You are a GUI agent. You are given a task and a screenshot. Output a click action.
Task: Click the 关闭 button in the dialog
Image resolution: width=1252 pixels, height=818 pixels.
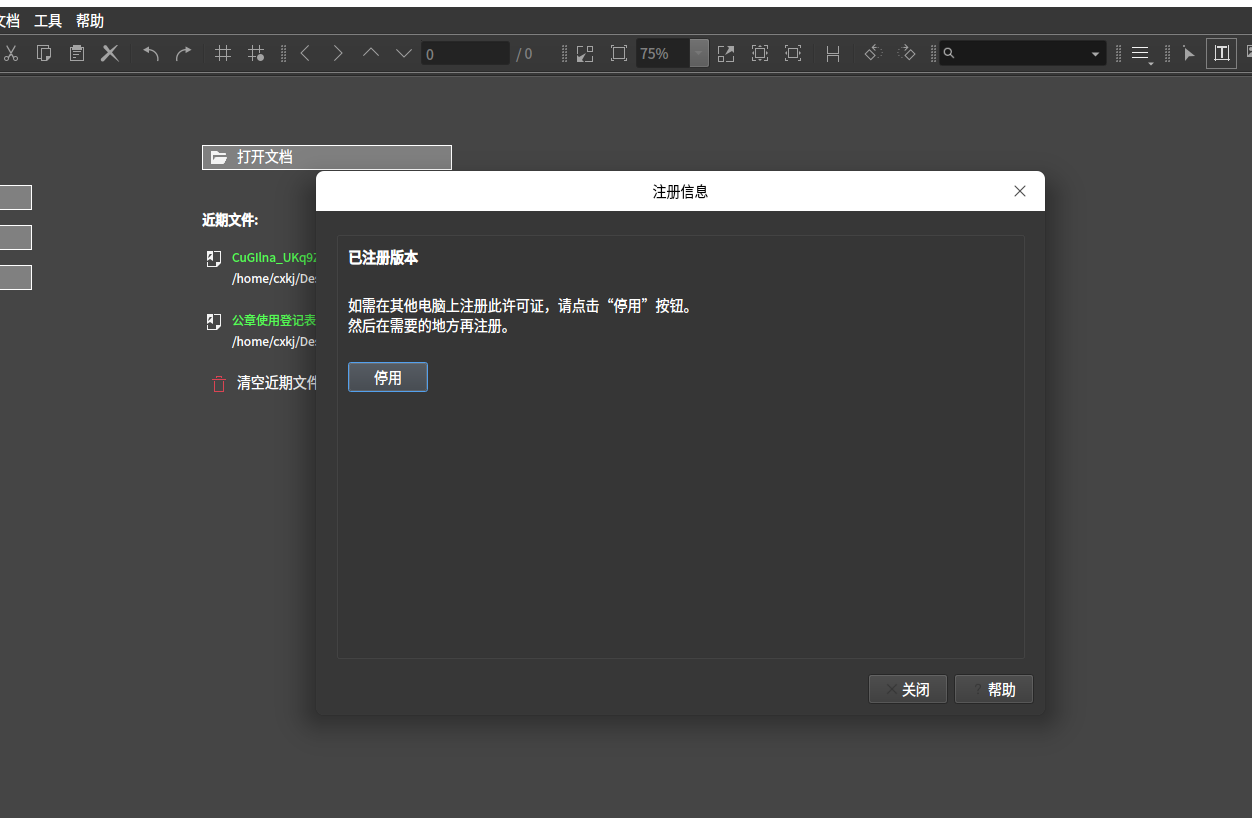coord(908,690)
